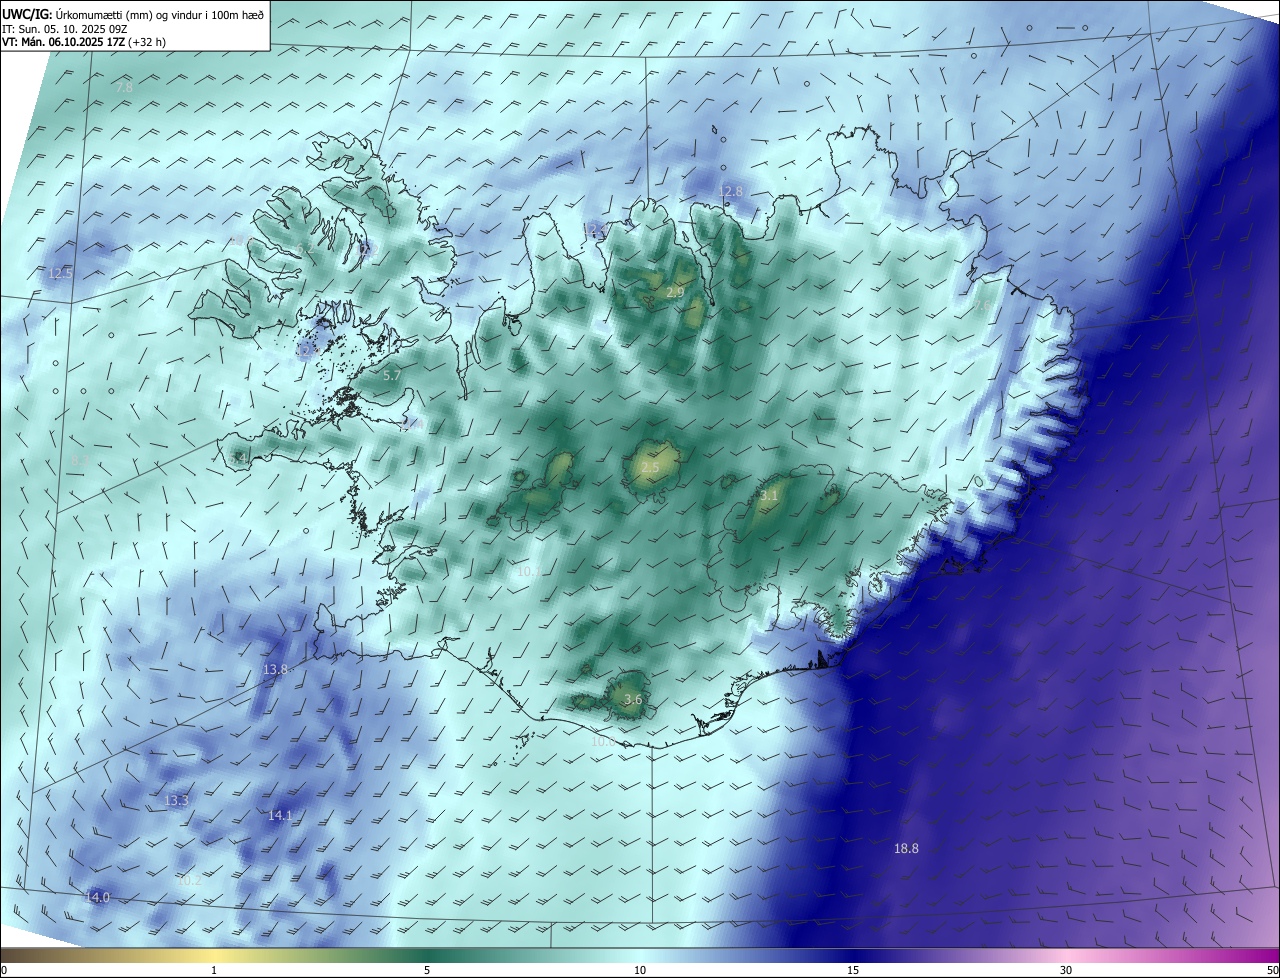
Task: Click the 13.8 value label
Action: pos(275,669)
